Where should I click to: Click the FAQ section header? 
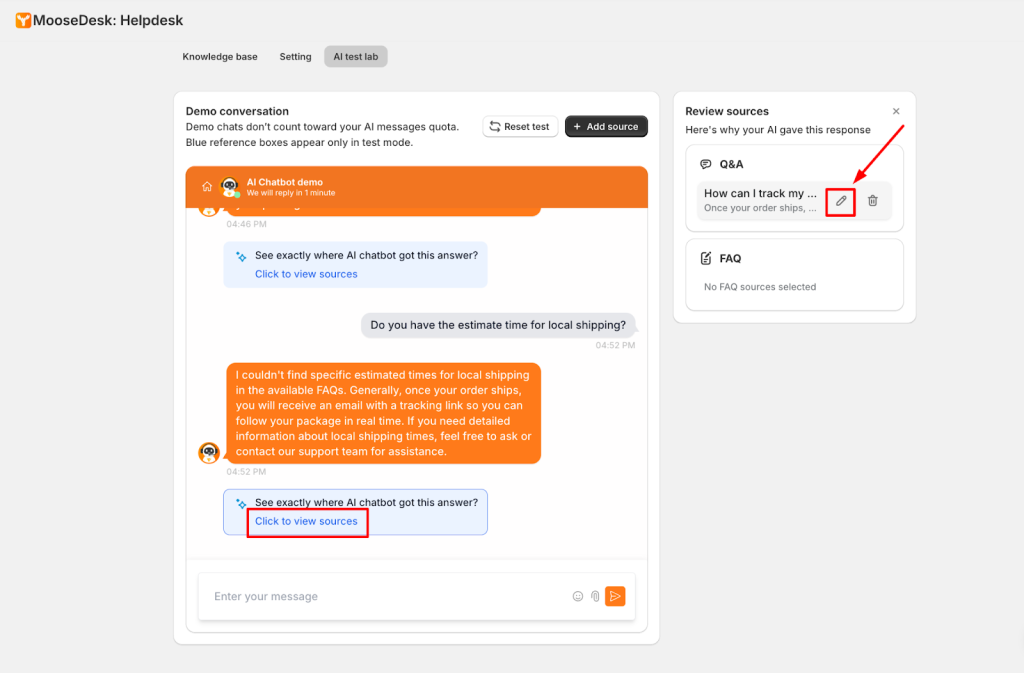(x=730, y=258)
